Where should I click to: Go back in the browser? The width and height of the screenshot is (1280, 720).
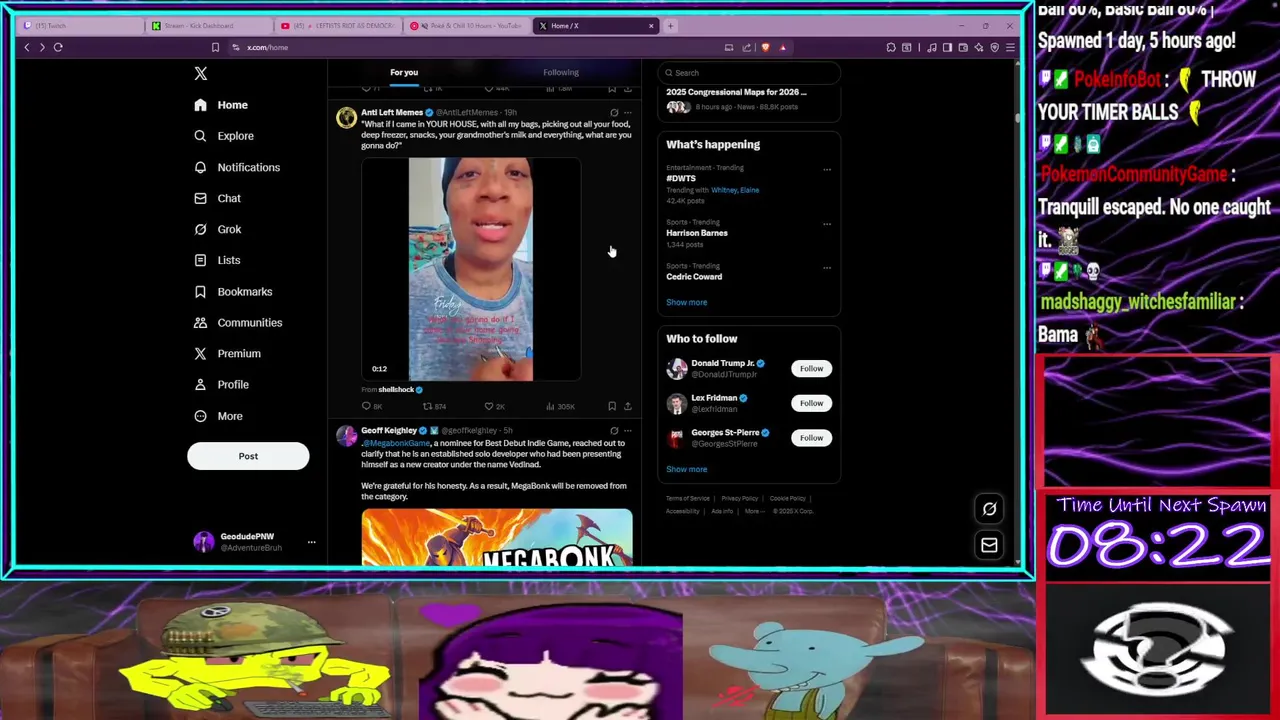pos(27,47)
